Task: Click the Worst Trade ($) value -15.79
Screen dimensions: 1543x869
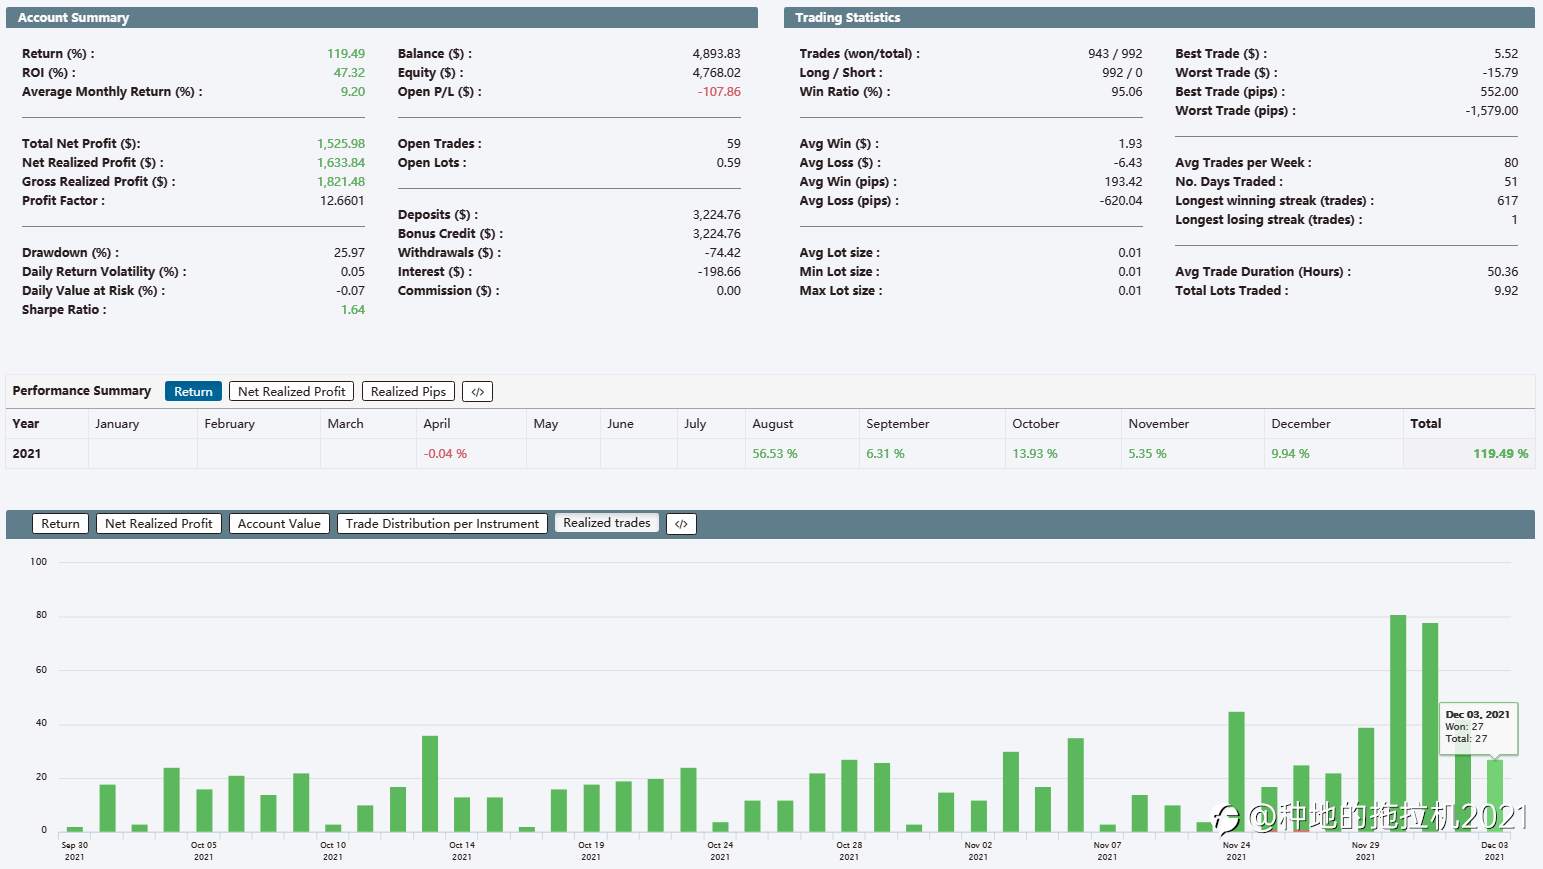Action: 1500,73
